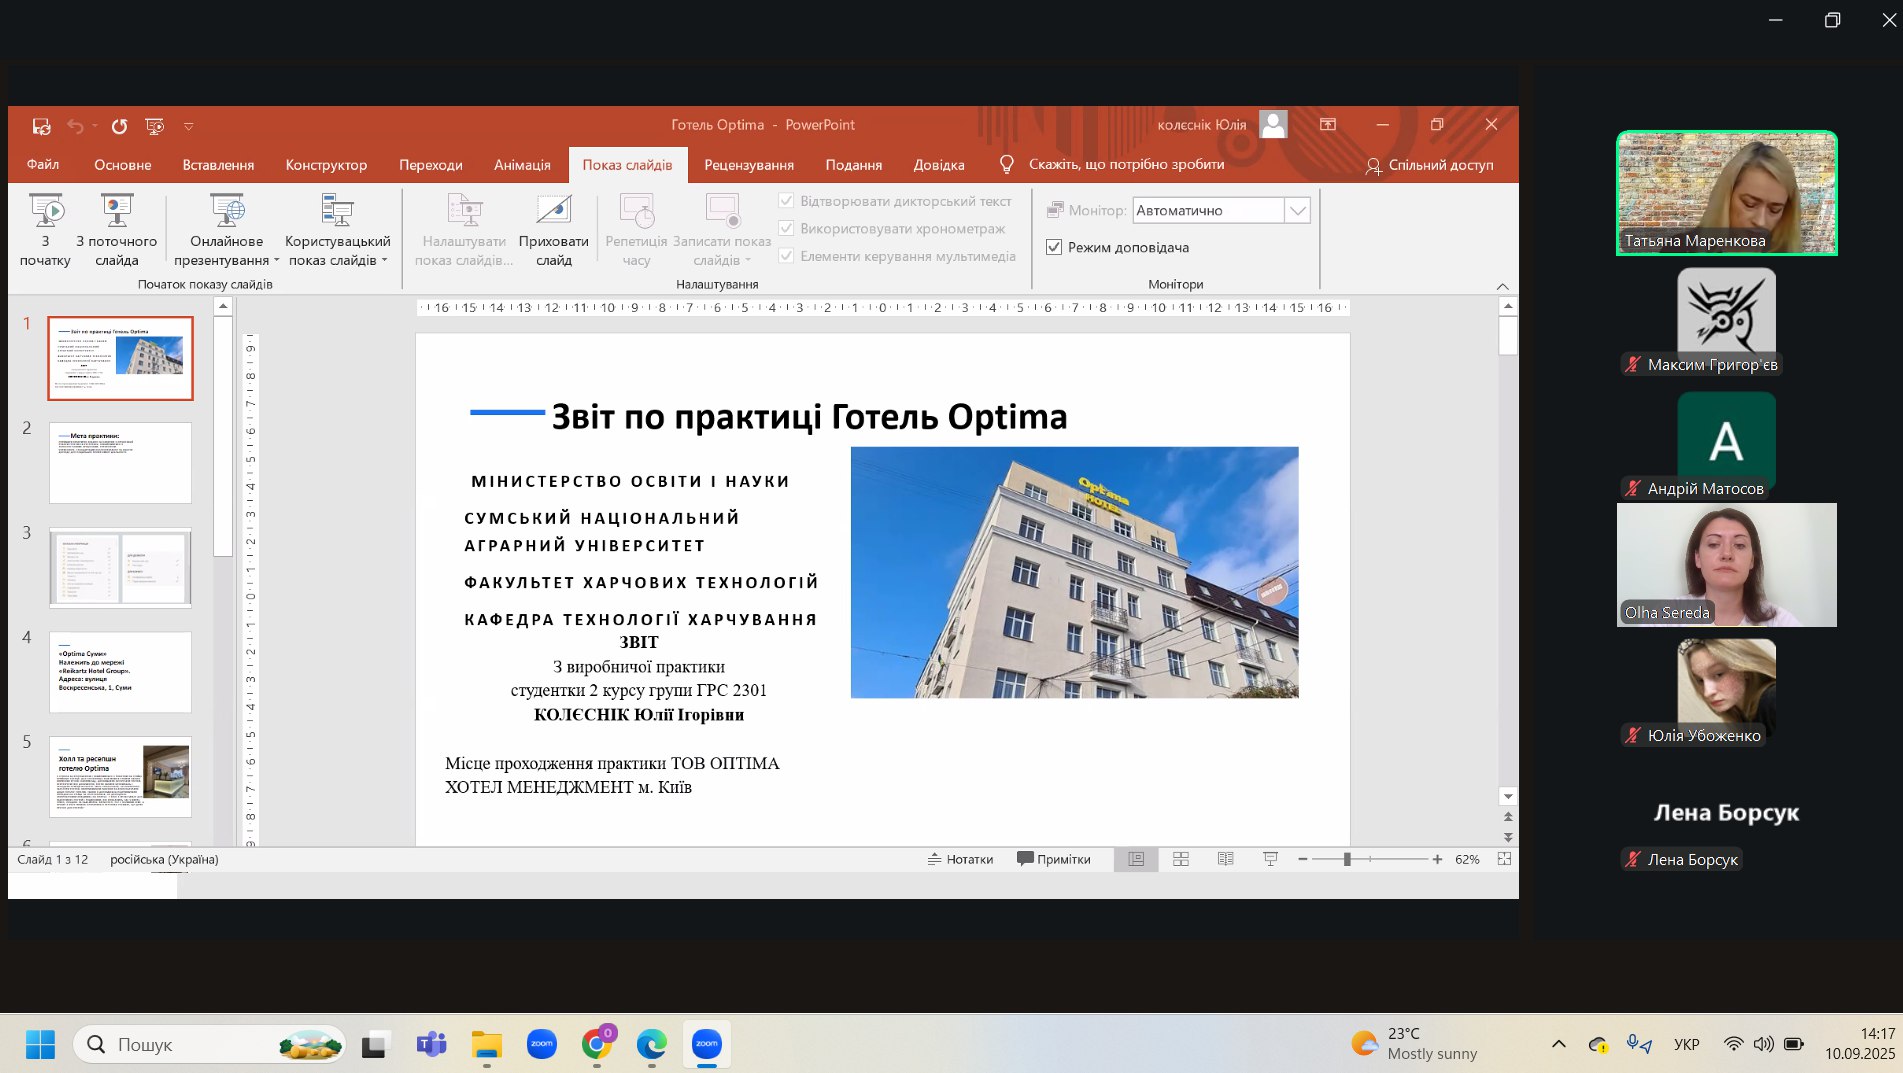This screenshot has width=1903, height=1073.
Task: Start slide show from status bar icon
Action: pyautogui.click(x=1271, y=859)
